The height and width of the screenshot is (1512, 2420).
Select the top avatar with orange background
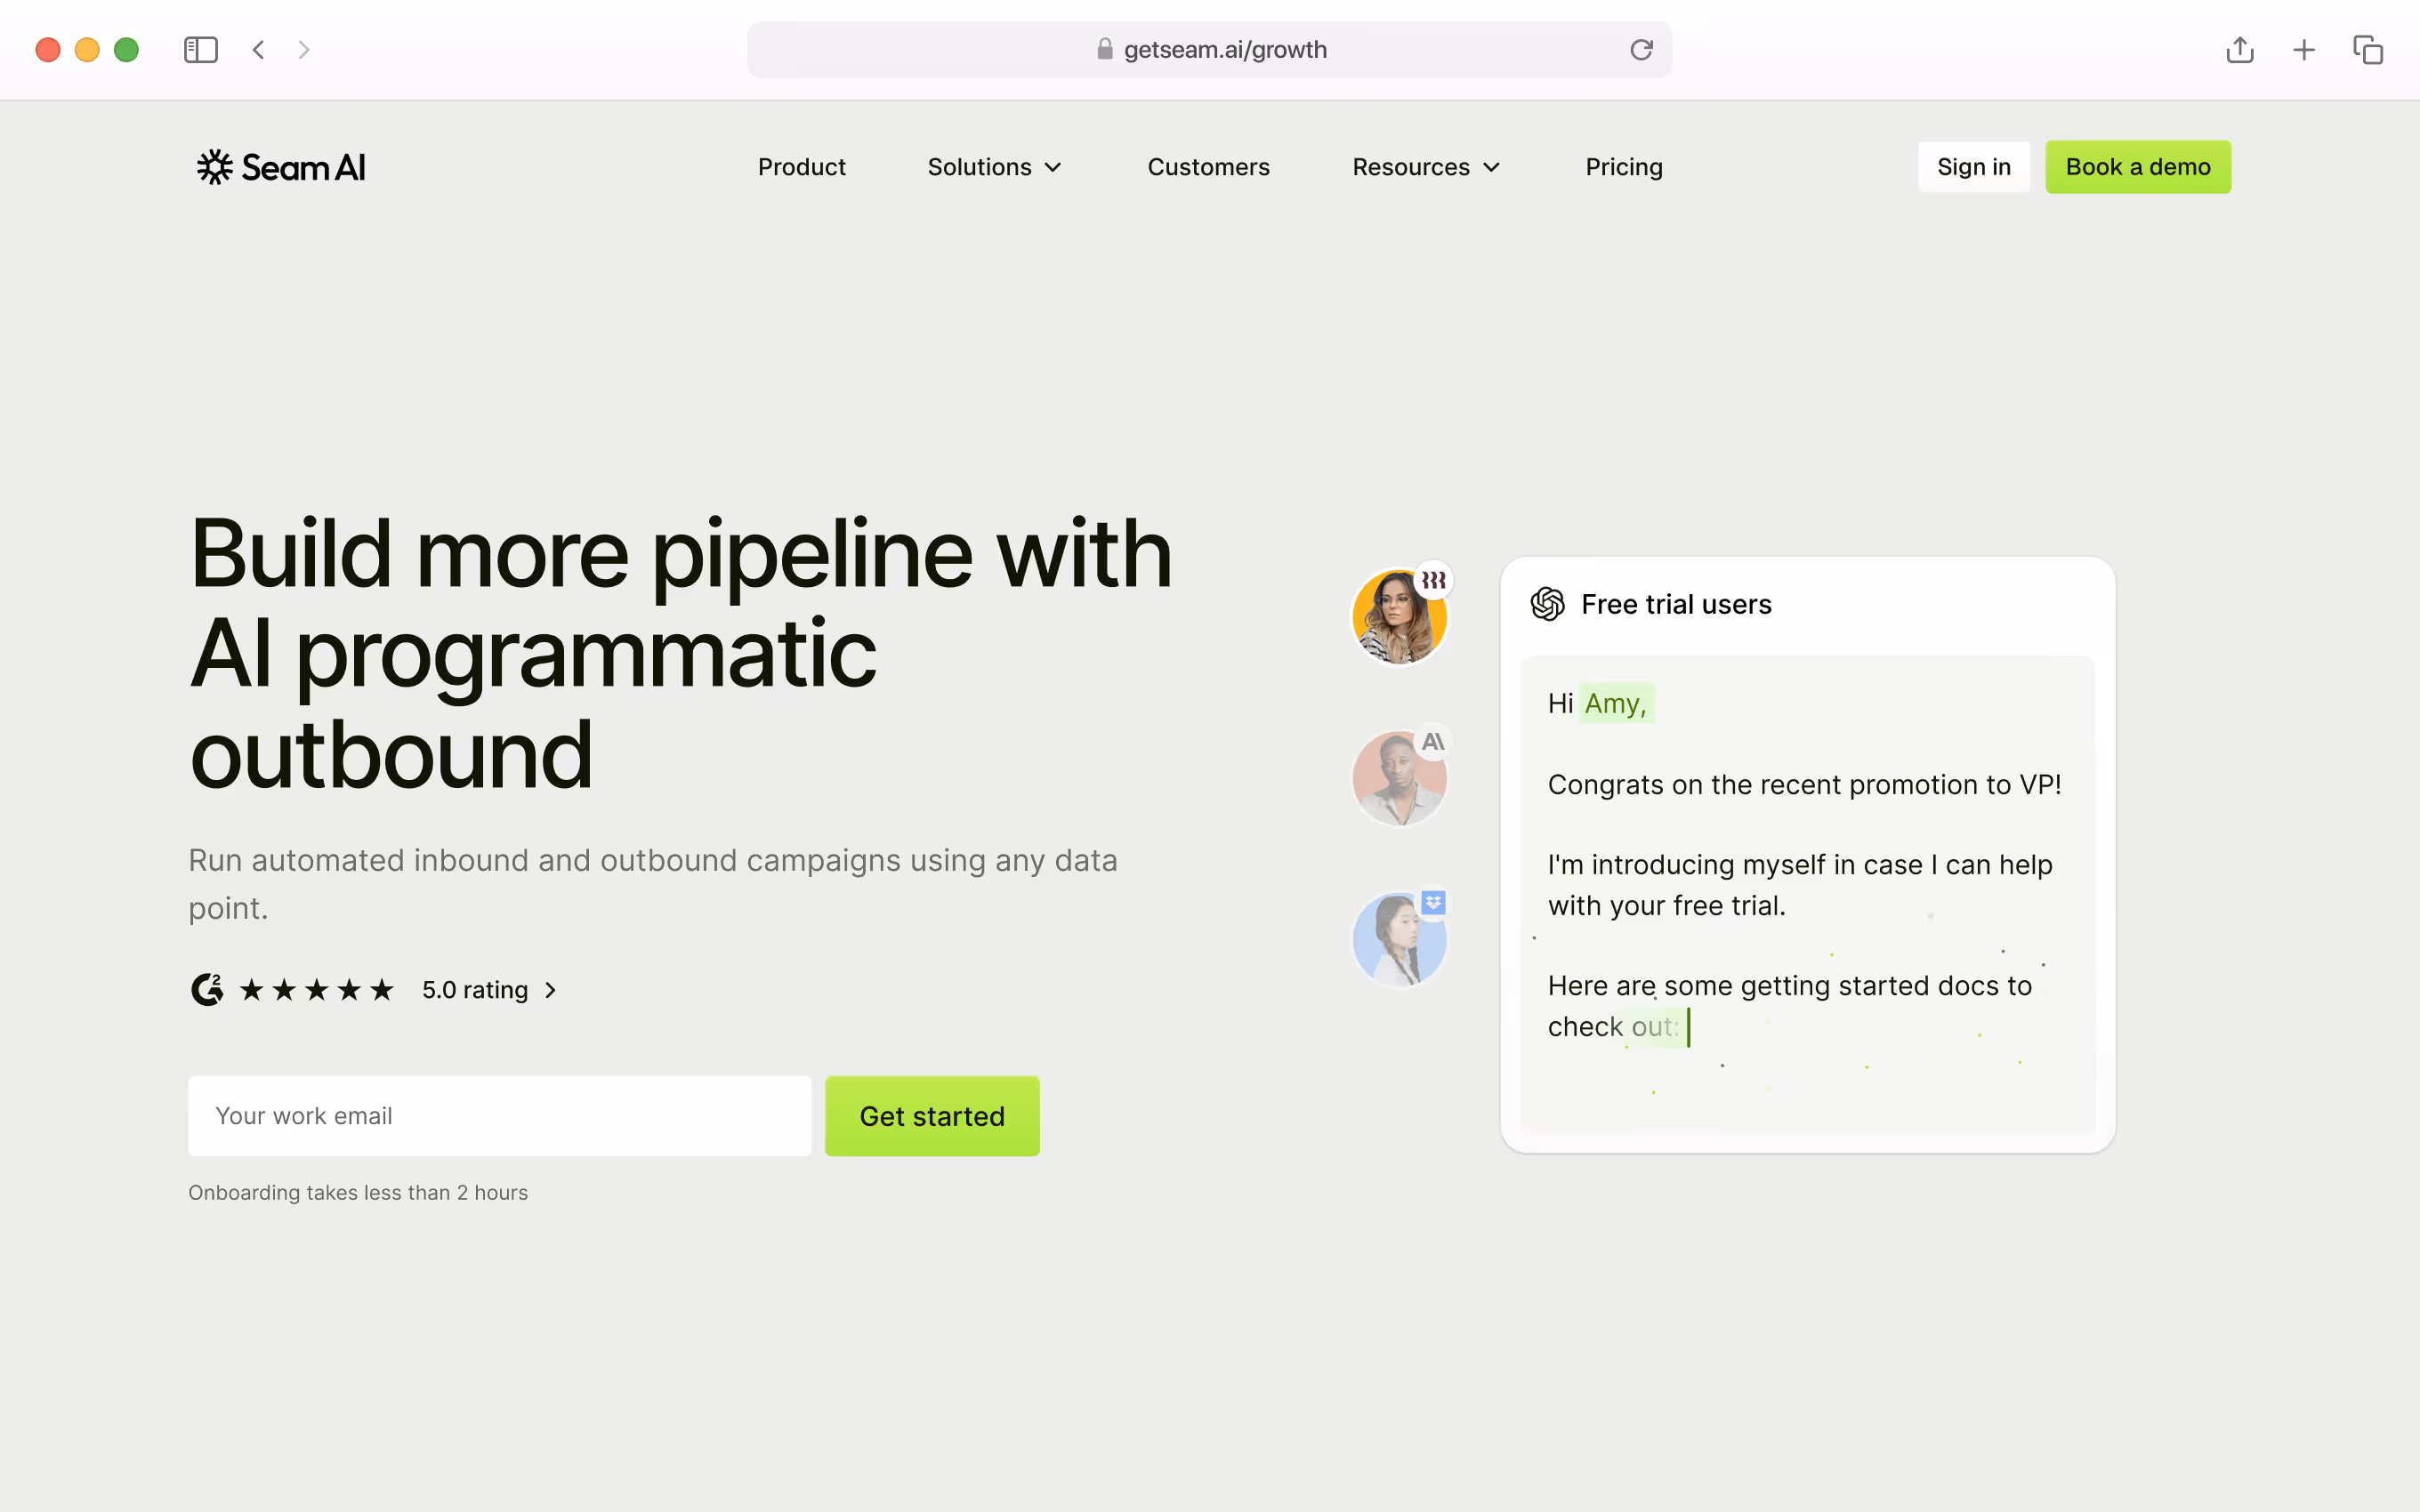click(x=1399, y=616)
